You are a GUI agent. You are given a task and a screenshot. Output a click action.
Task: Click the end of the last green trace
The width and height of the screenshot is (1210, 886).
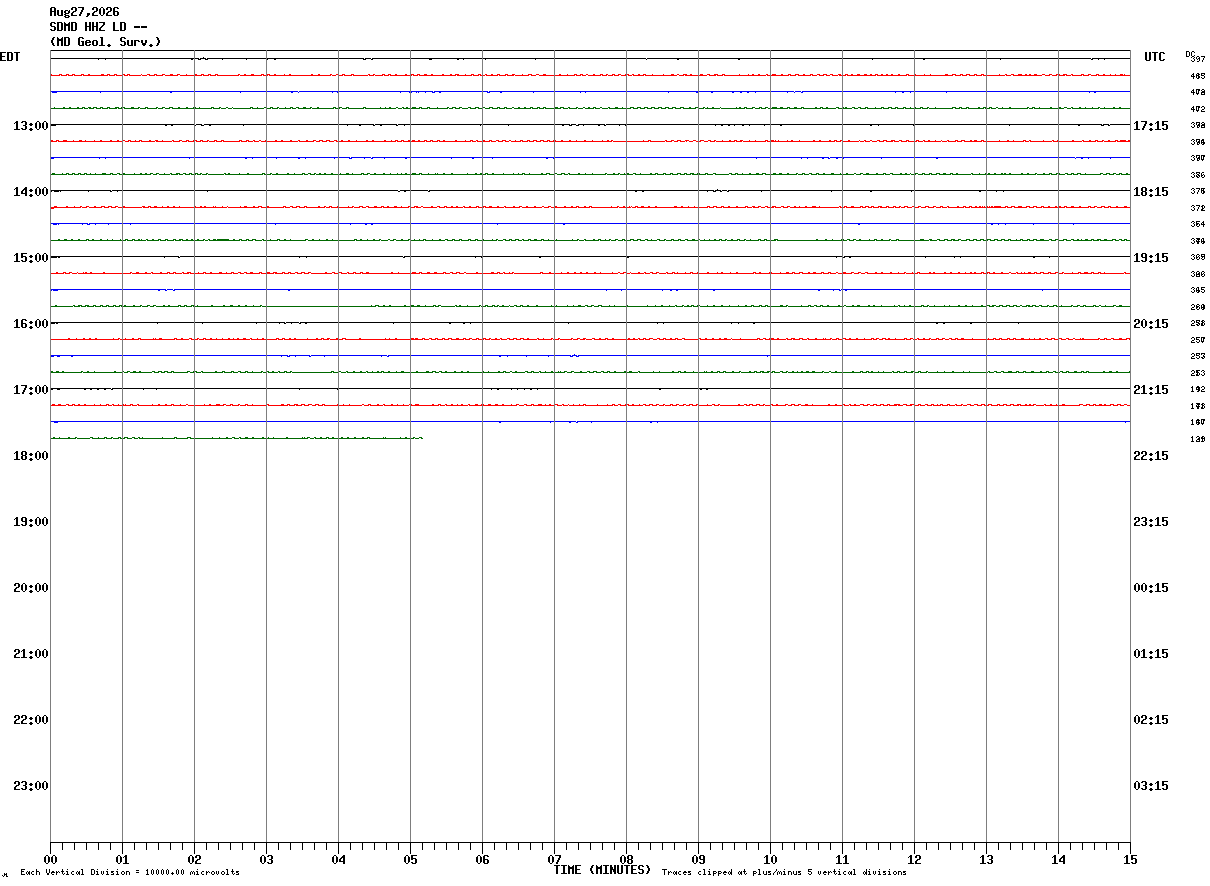(422, 438)
